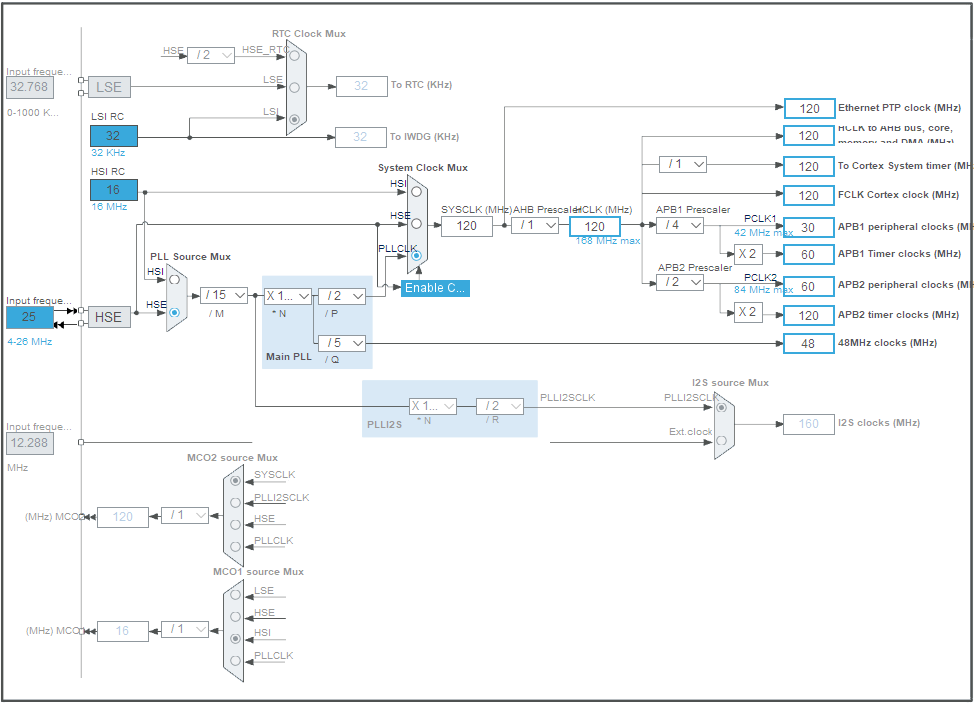Select HSI in System Clock Mux
Screen dimensions: 974x705
[416, 192]
